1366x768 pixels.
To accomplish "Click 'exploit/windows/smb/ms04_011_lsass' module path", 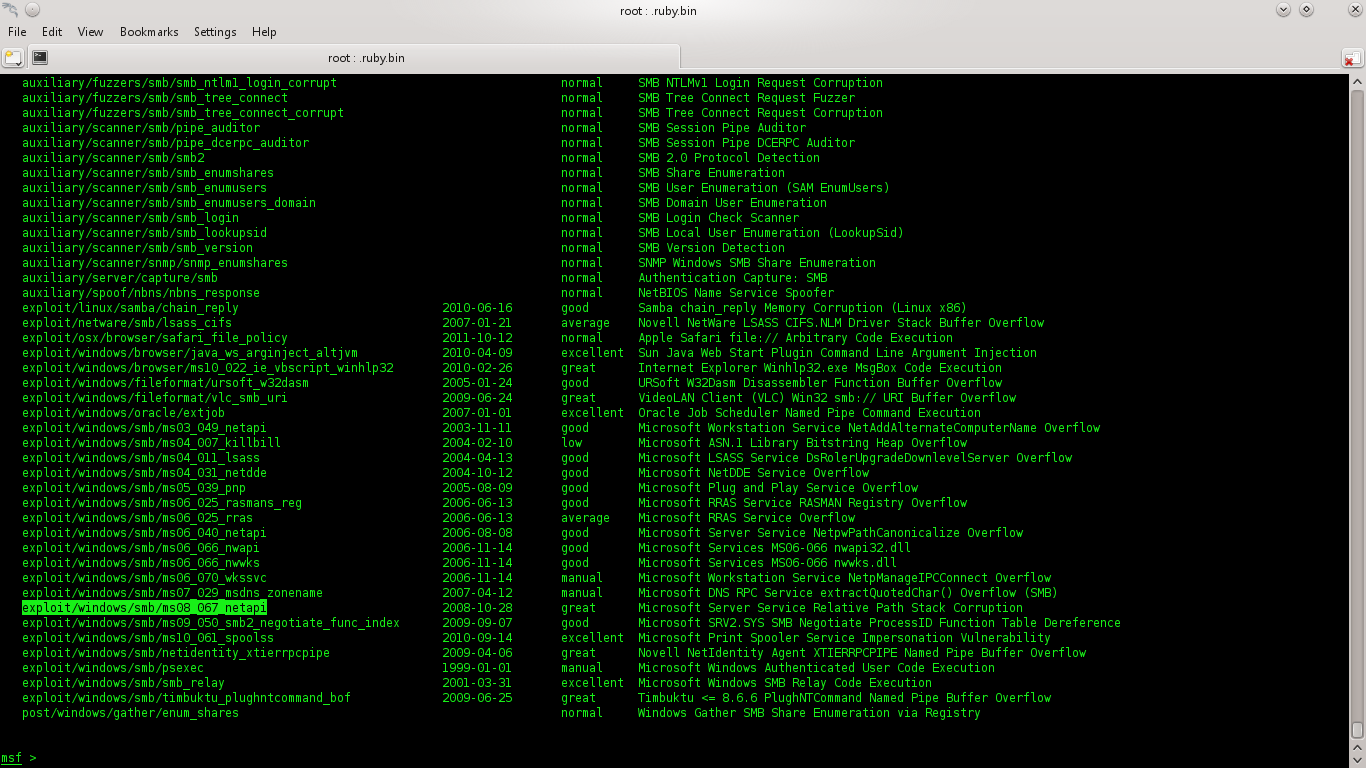I will tap(141, 458).
